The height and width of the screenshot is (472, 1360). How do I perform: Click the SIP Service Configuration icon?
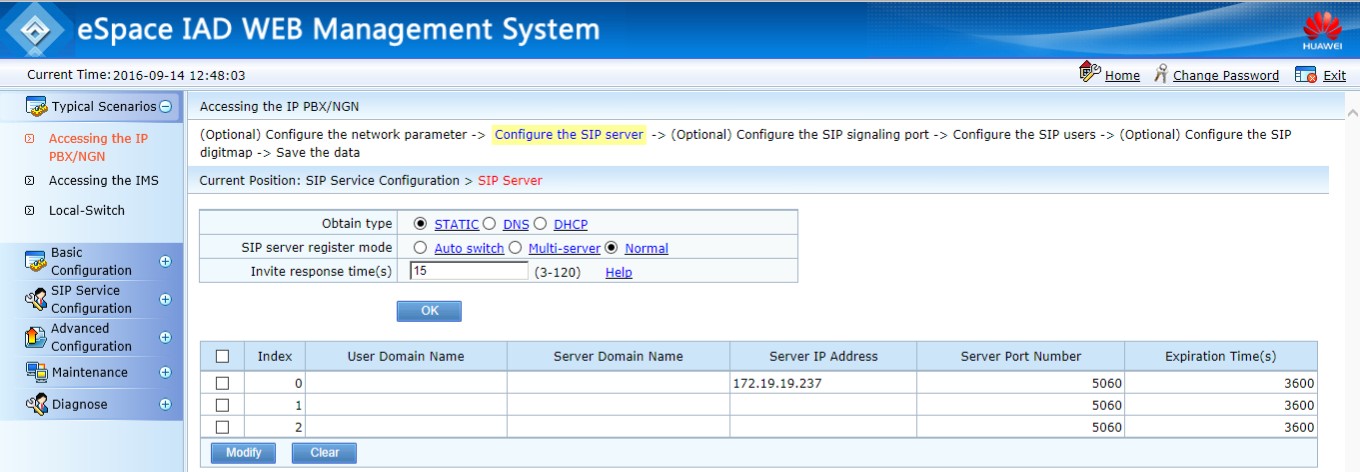click(x=35, y=300)
